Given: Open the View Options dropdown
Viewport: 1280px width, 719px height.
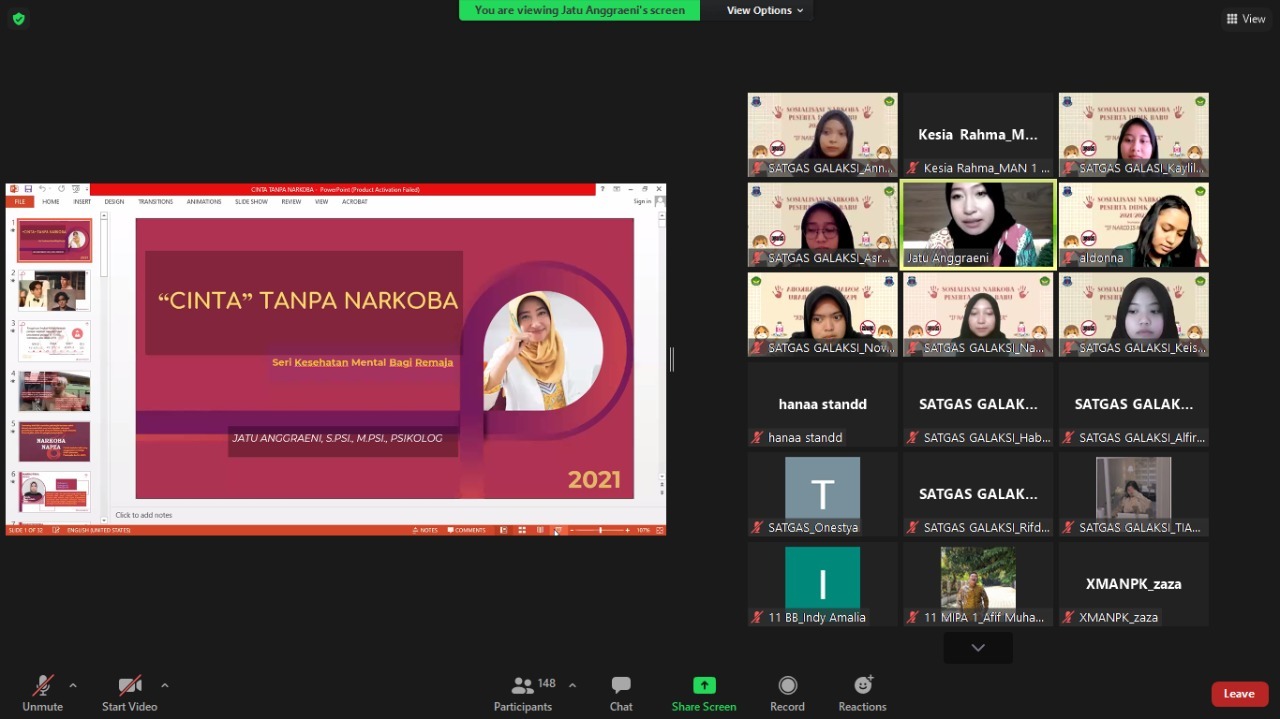Looking at the screenshot, I should click(x=765, y=10).
